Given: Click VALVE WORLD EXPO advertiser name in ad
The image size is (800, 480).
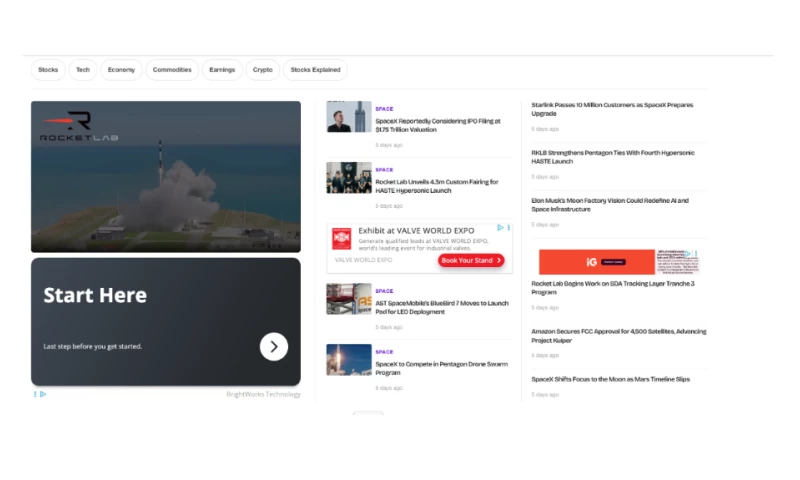Looking at the screenshot, I should point(363,260).
